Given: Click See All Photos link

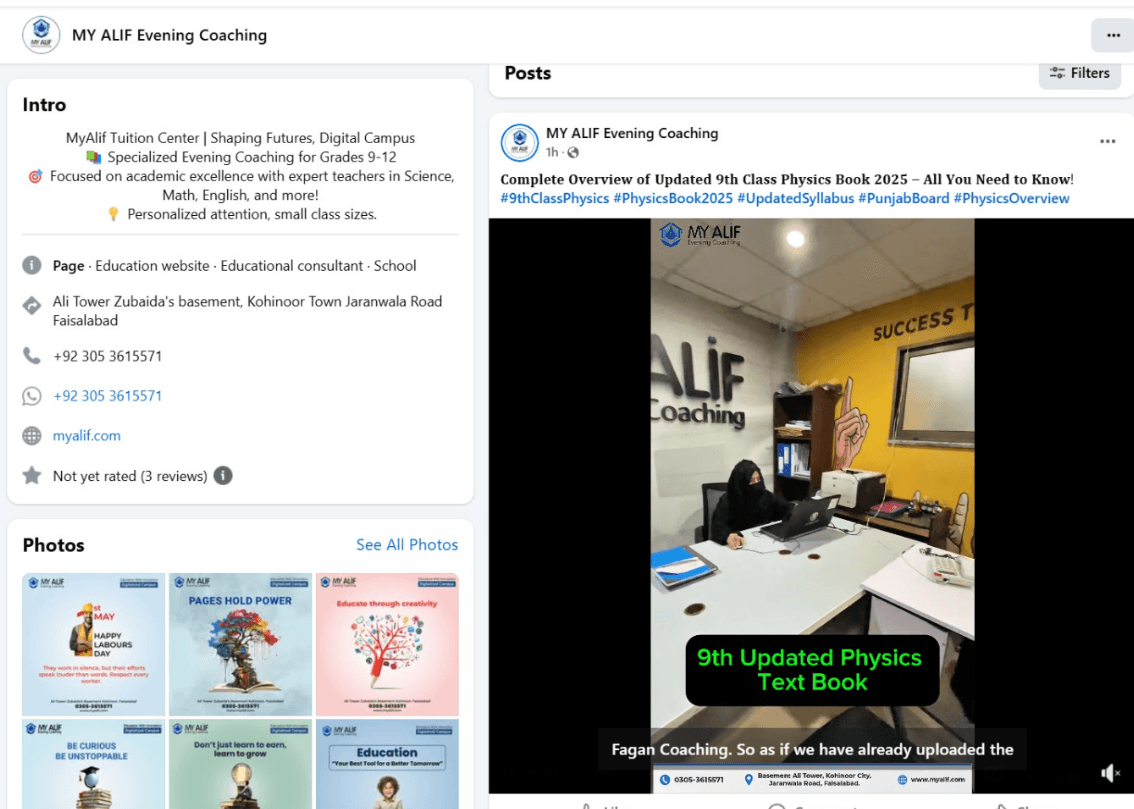Looking at the screenshot, I should coord(407,545).
